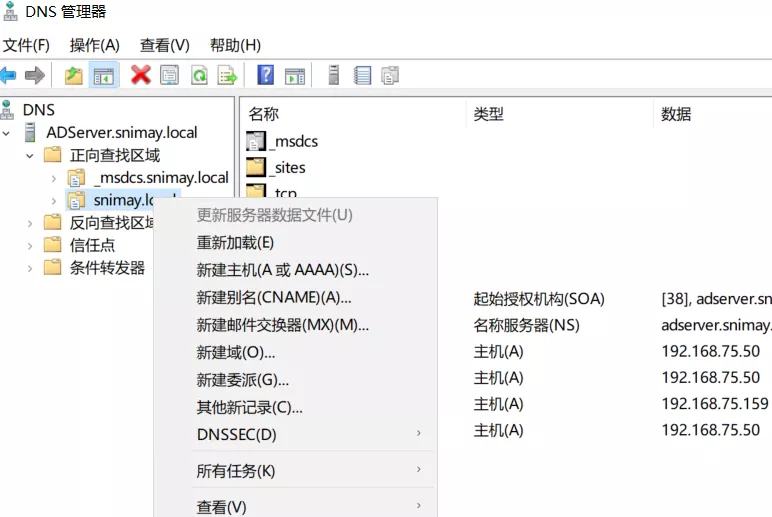Click the blue help question mark icon
This screenshot has height=517, width=772.
click(x=266, y=75)
